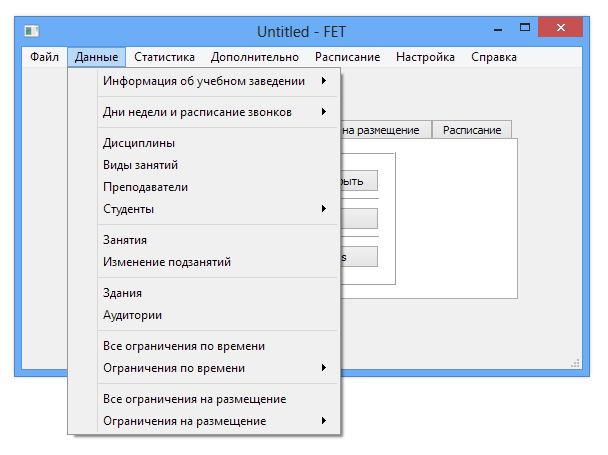This screenshot has height=455, width=608.
Task: Open the Справка menu
Action: (494, 57)
